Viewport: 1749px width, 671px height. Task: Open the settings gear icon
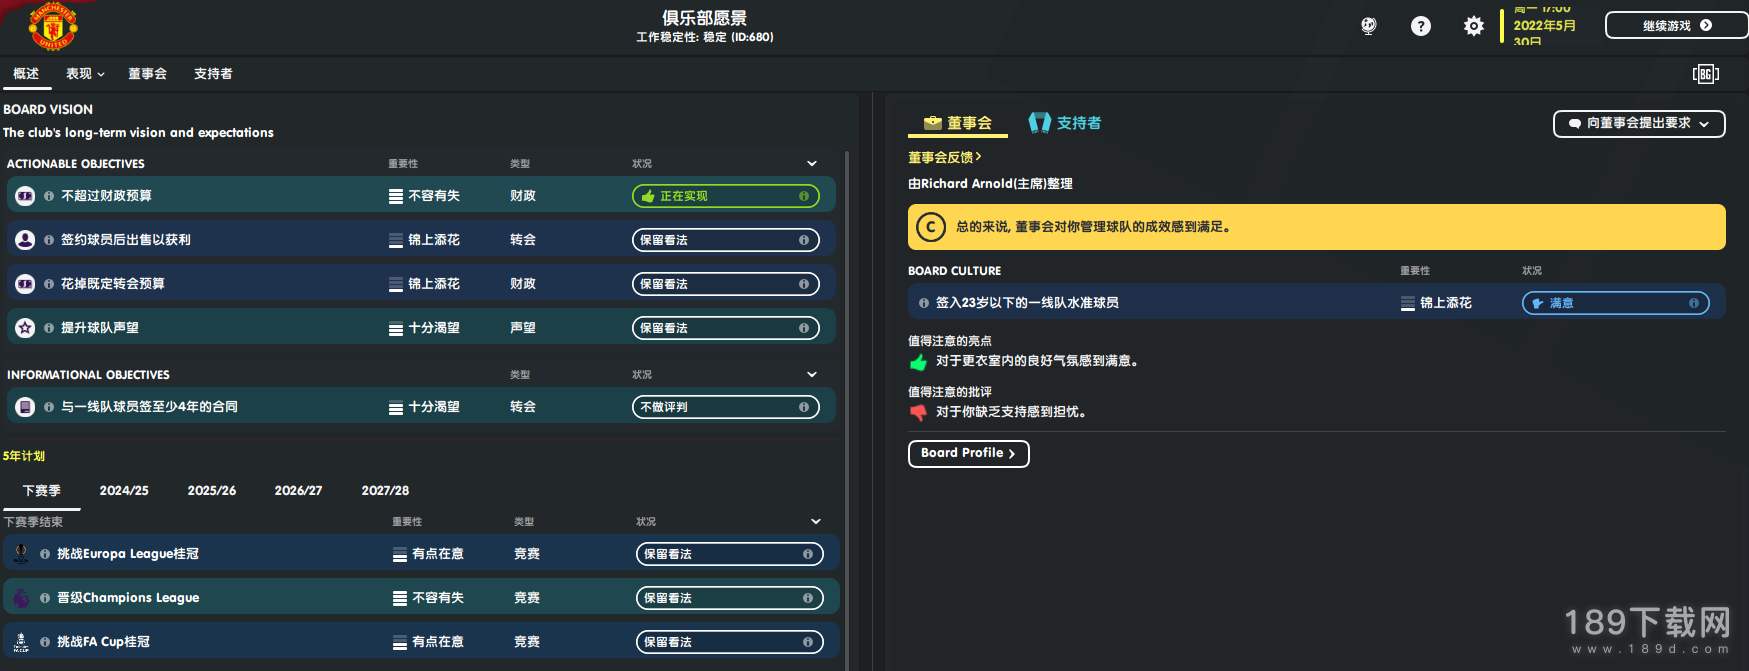pos(1473,26)
